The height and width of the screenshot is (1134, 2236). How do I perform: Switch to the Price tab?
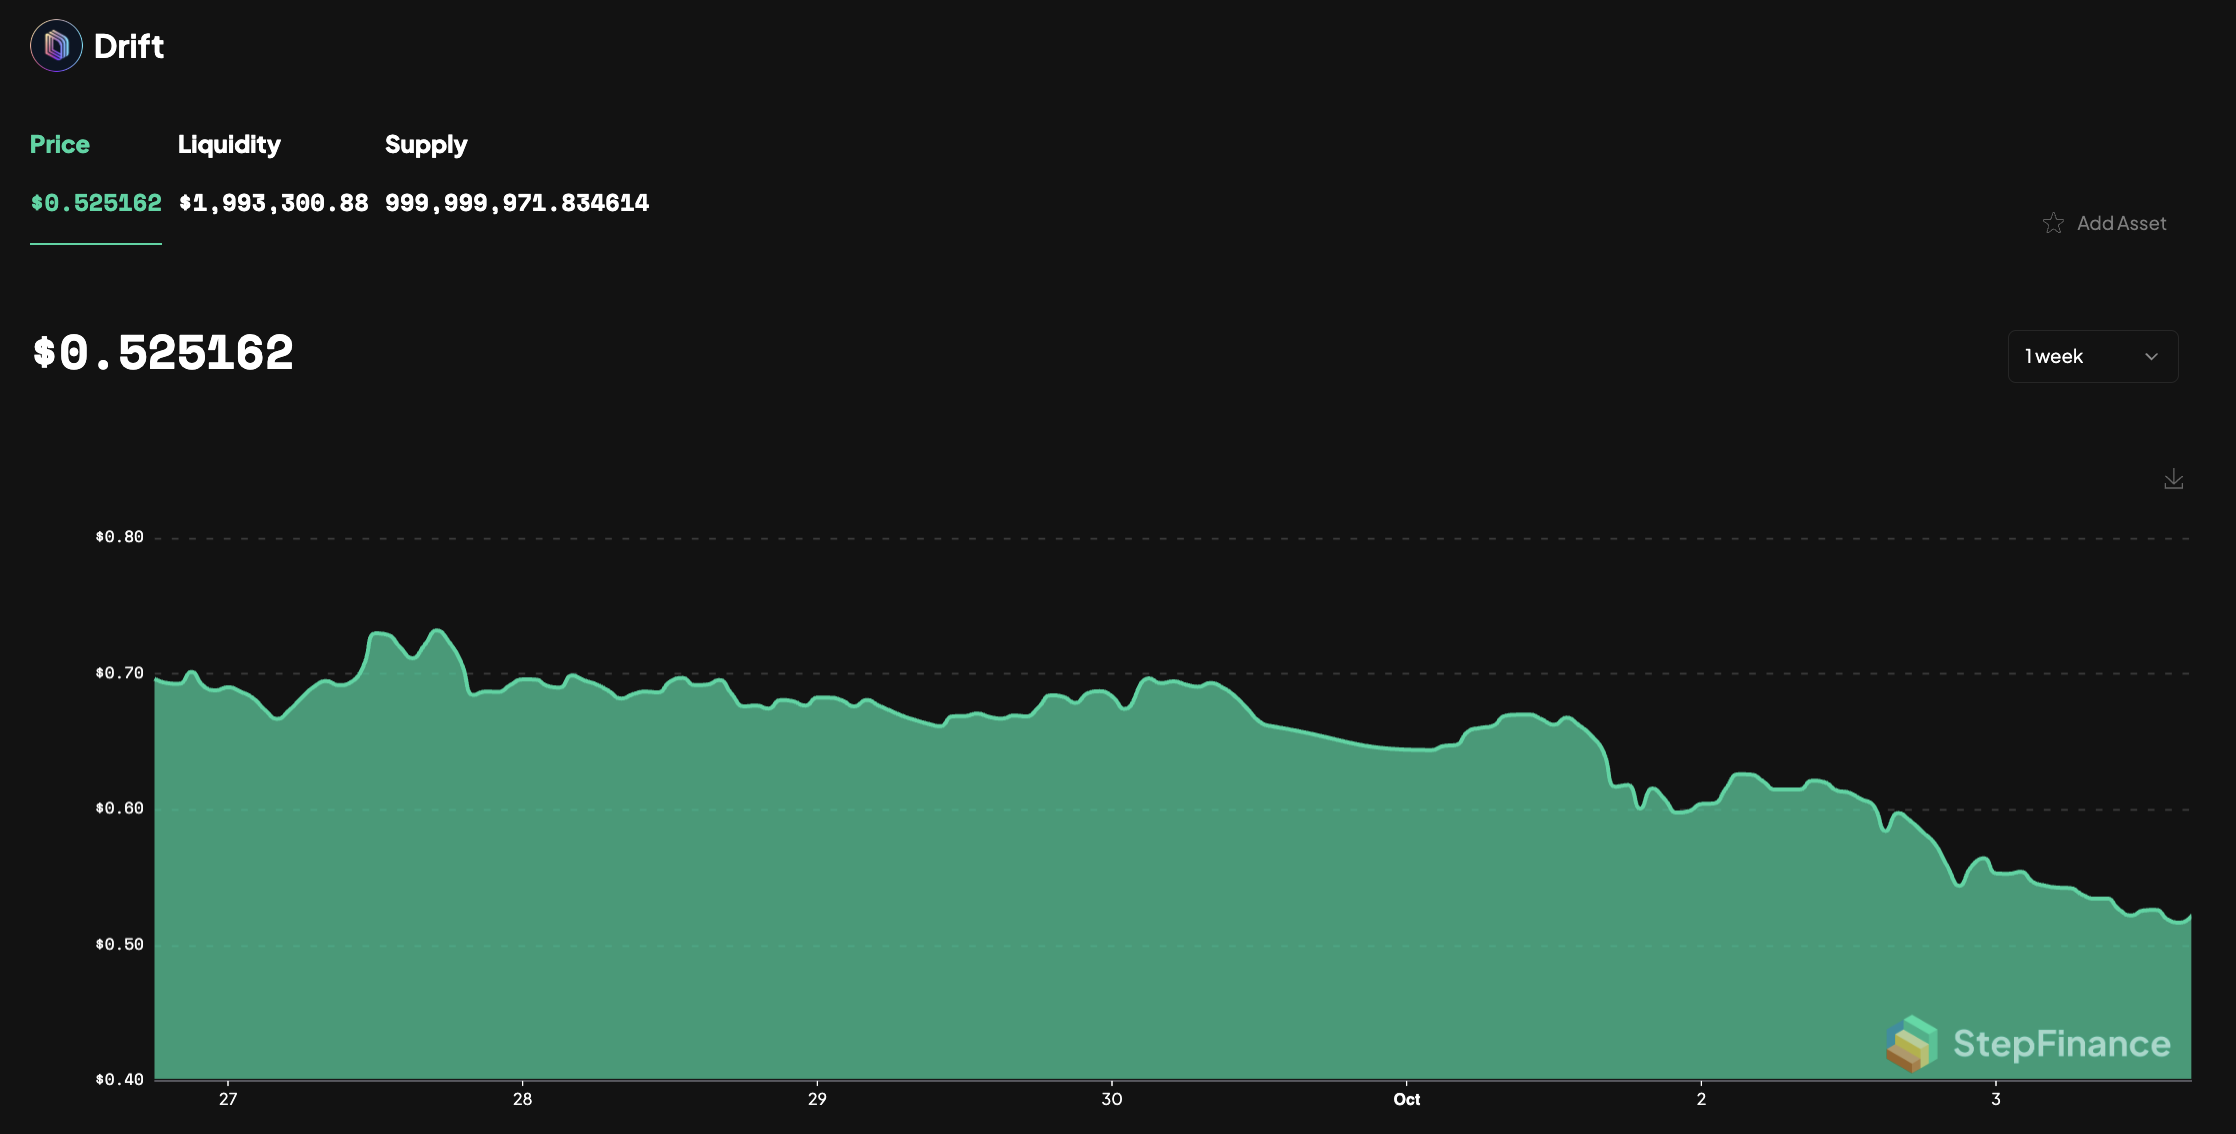point(60,144)
